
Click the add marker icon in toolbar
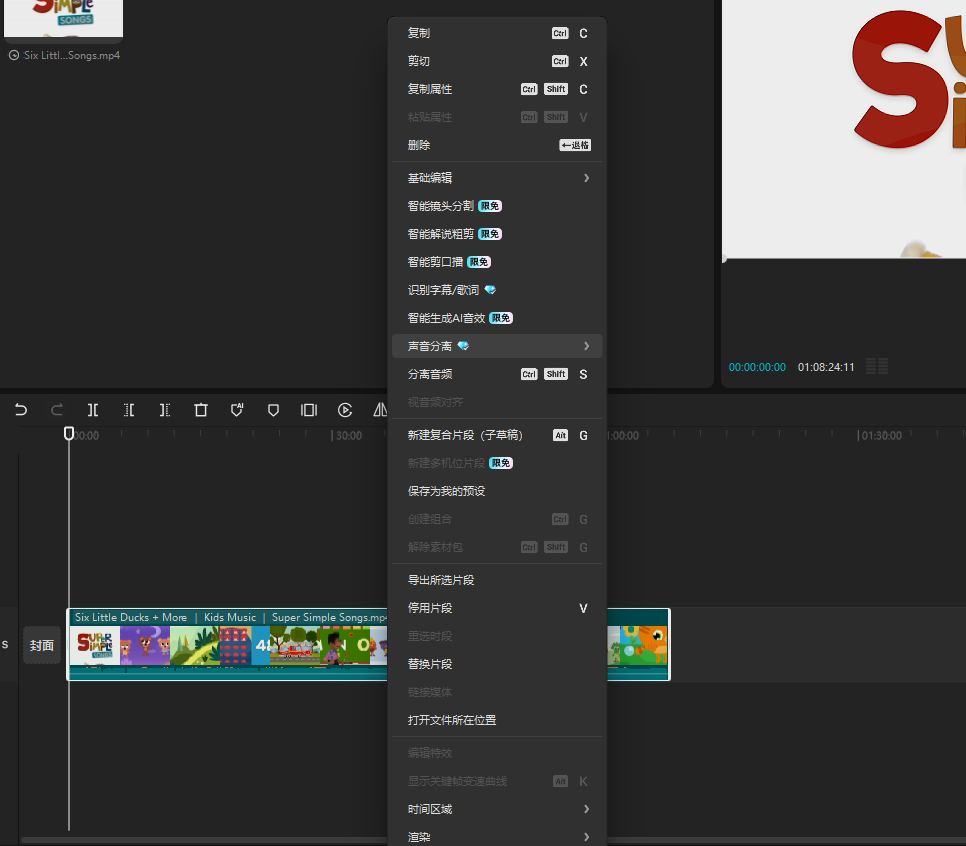click(273, 410)
